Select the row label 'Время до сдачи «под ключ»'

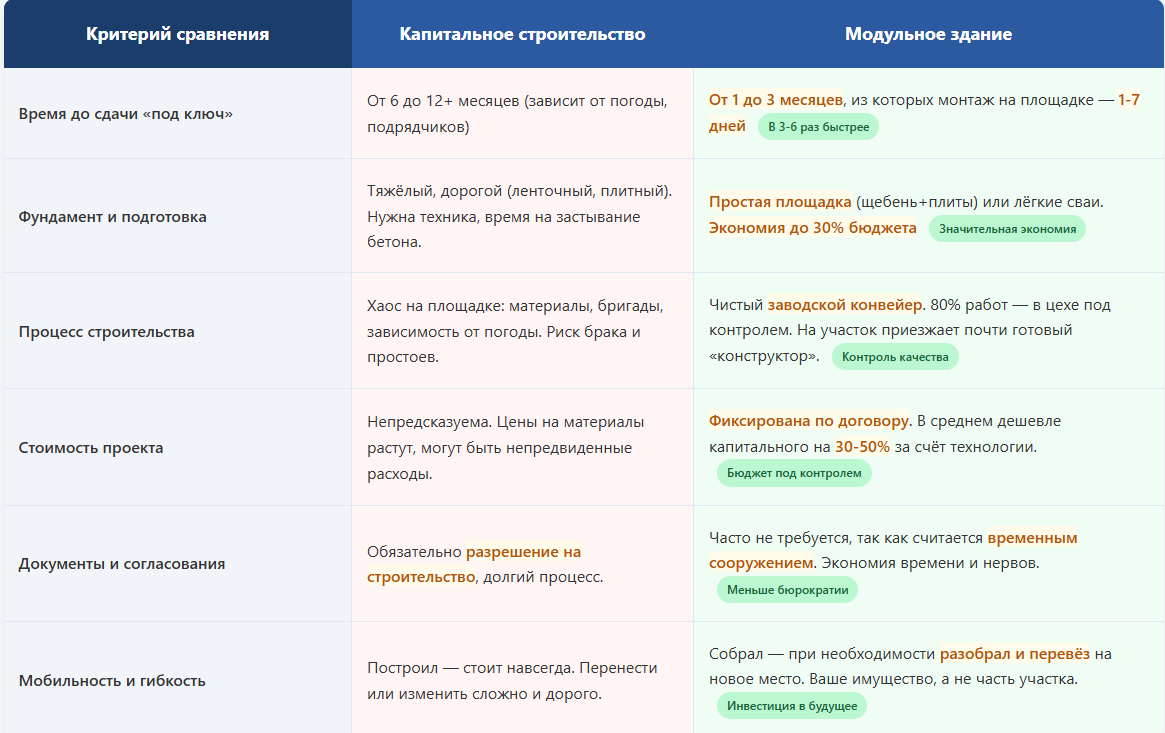coord(126,114)
